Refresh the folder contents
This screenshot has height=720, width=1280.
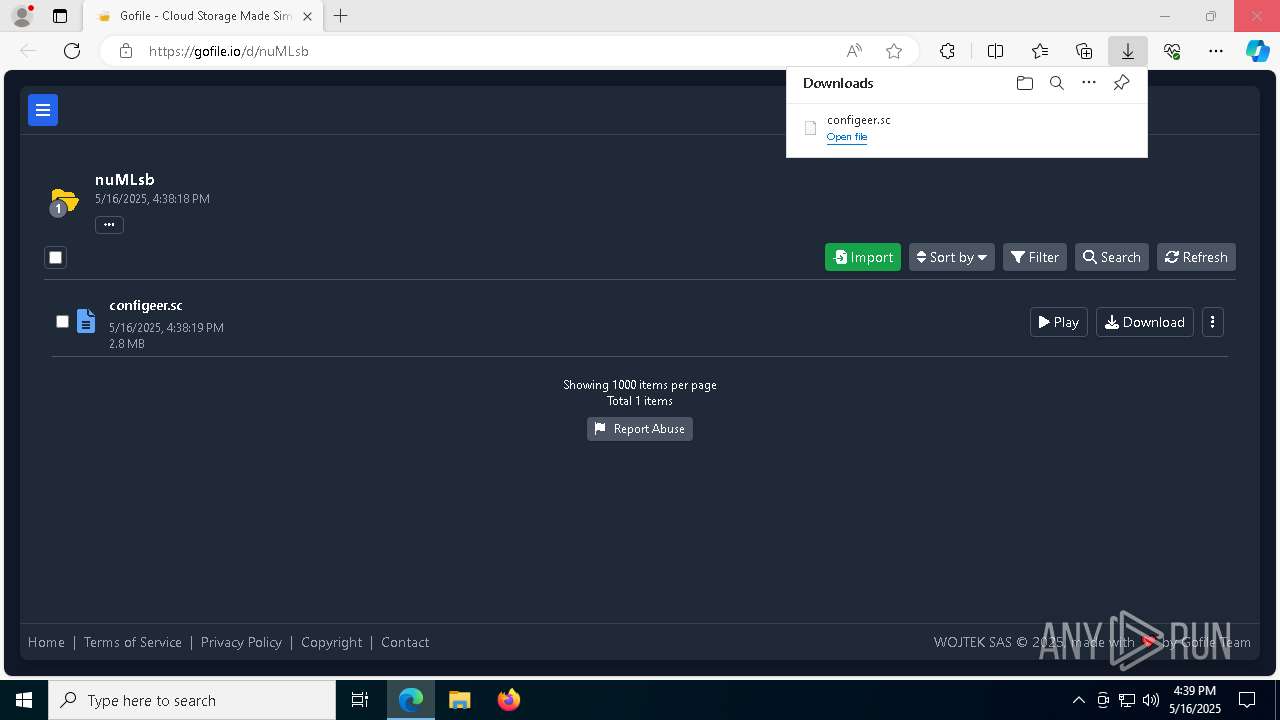click(x=1197, y=257)
